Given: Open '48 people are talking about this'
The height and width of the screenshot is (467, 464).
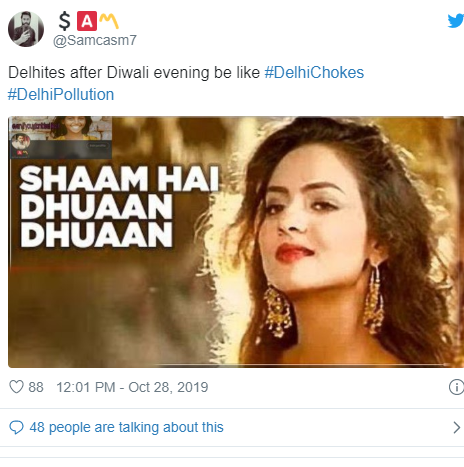Looking at the screenshot, I should click(x=126, y=427).
